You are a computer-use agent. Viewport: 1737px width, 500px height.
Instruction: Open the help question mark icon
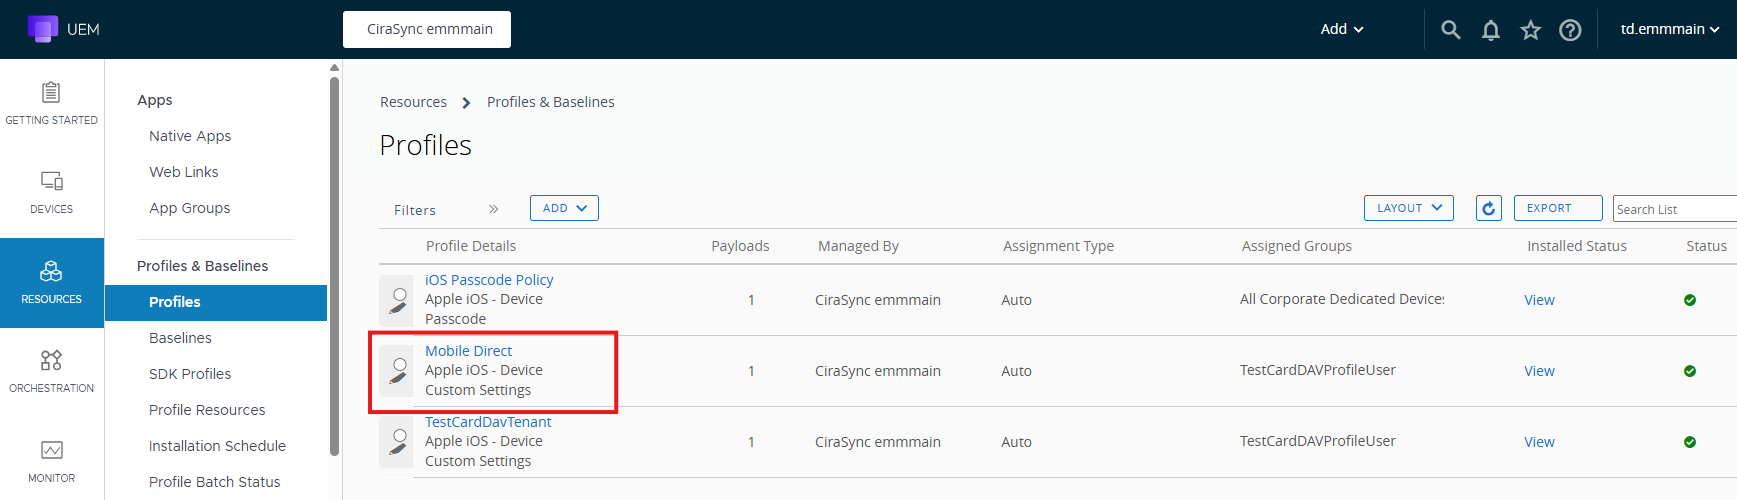click(x=1570, y=30)
